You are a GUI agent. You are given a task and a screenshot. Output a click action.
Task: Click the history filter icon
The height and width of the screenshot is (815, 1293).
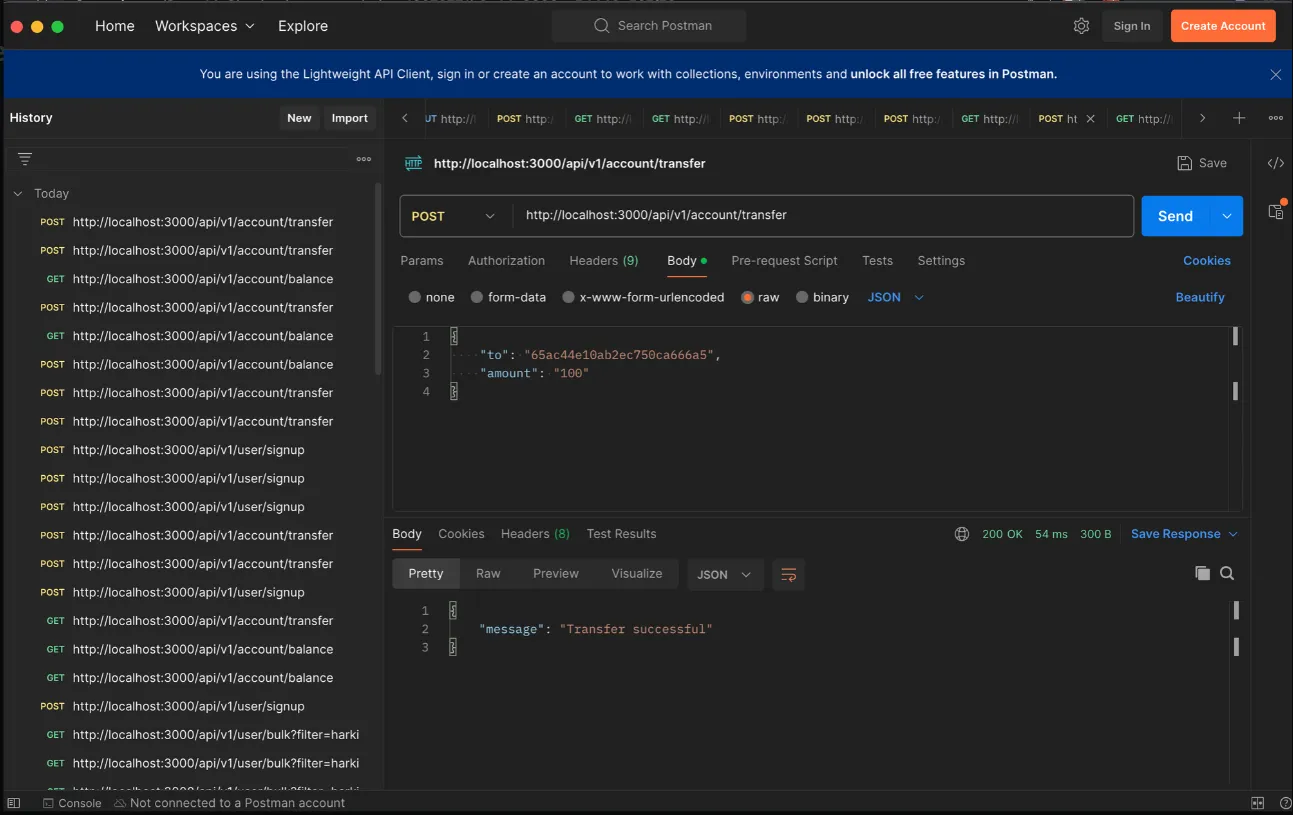coord(25,159)
